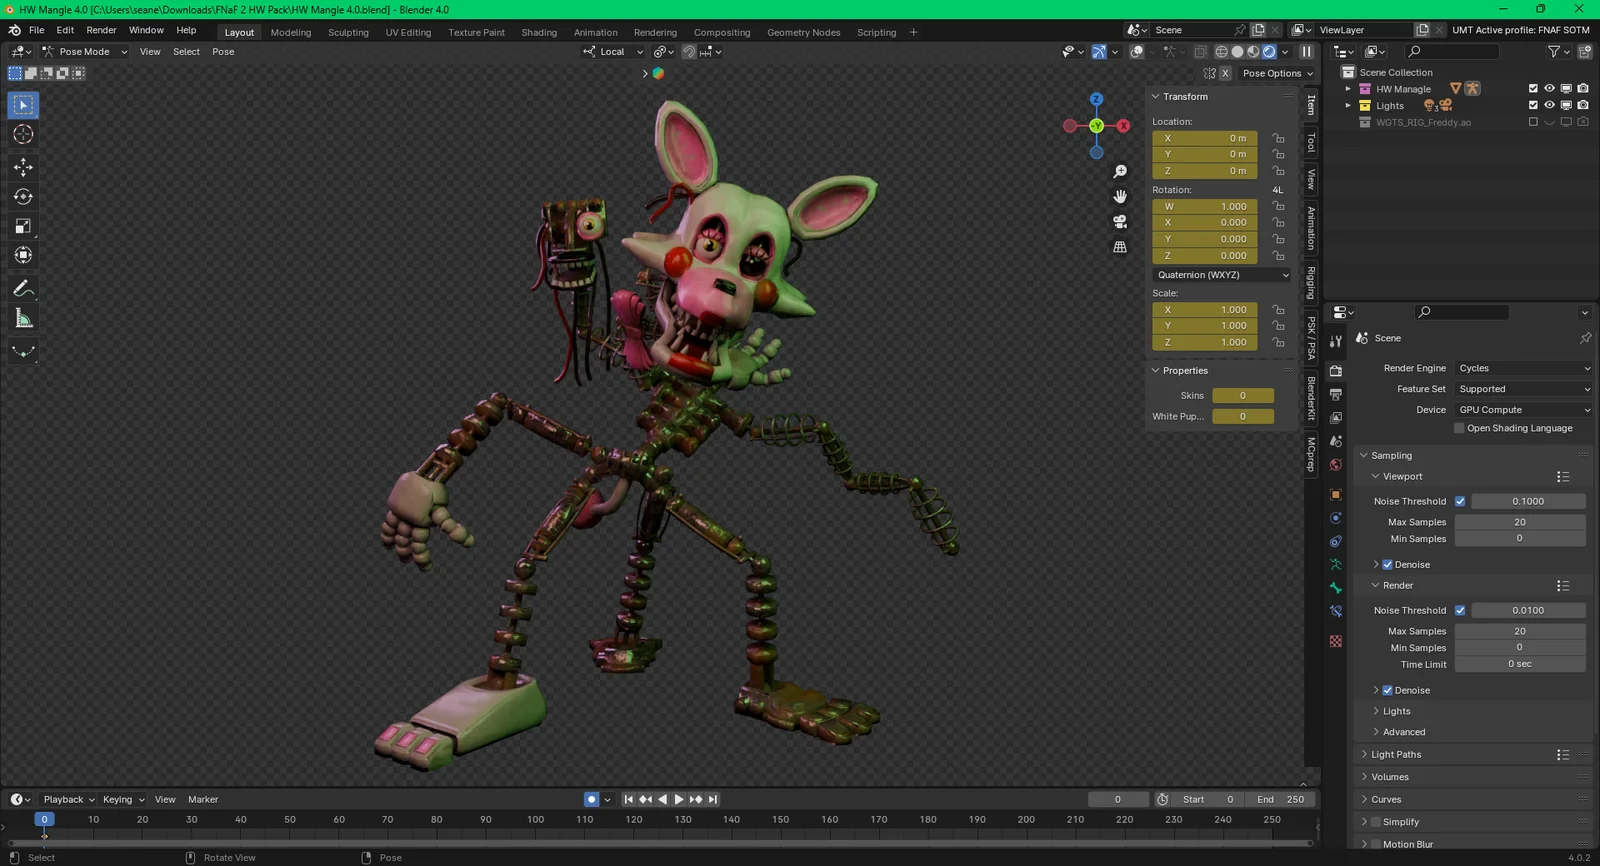Play the animation forward
This screenshot has height=866, width=1600.
tap(679, 799)
